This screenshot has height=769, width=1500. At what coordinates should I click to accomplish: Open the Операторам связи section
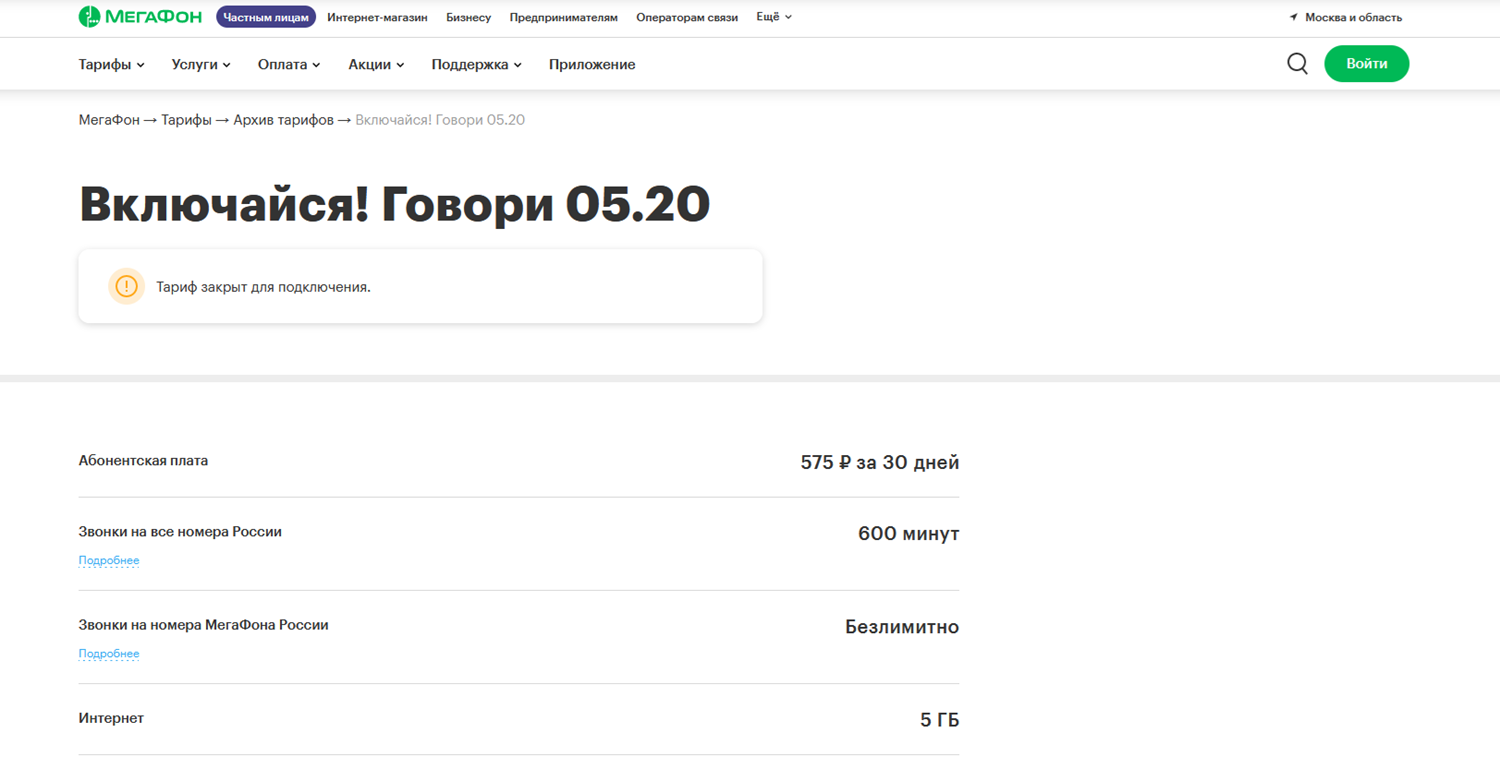point(687,17)
